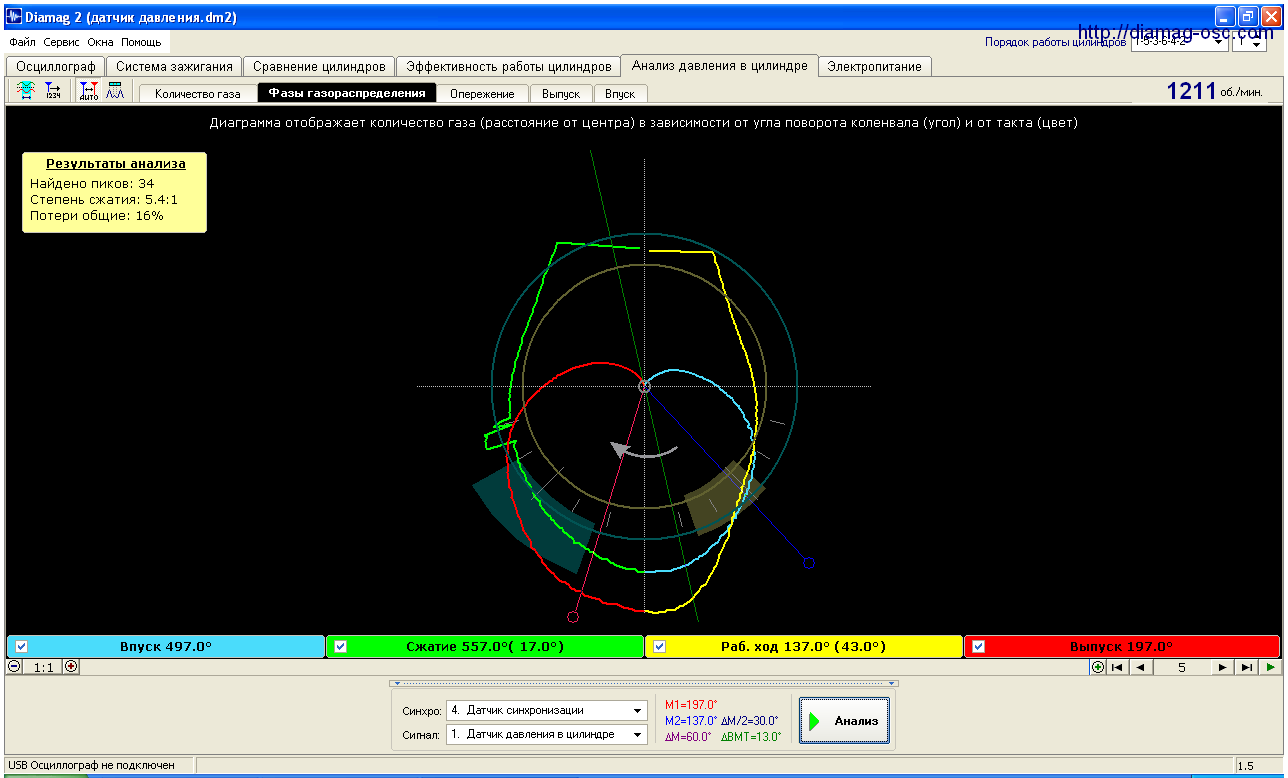Viewport: 1288px width, 778px height.
Task: Click the red zoom in plus icon
Action: pyautogui.click(x=71, y=666)
